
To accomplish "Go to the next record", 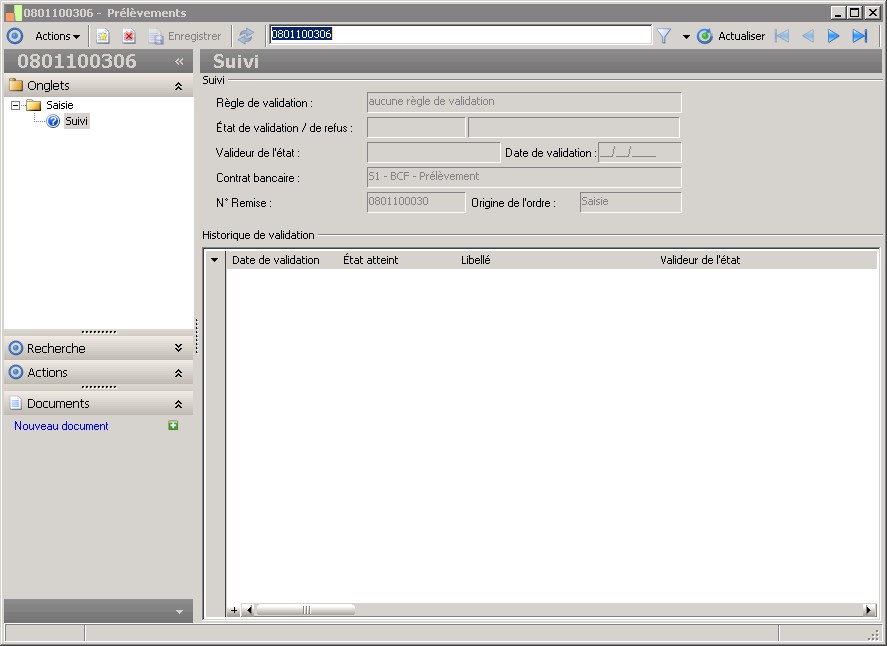I will [833, 36].
